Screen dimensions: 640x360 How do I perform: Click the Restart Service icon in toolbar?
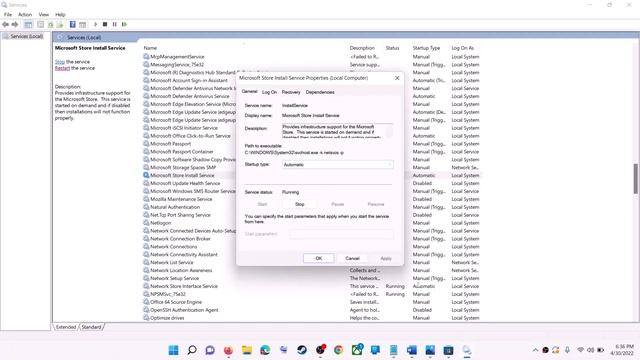click(124, 24)
